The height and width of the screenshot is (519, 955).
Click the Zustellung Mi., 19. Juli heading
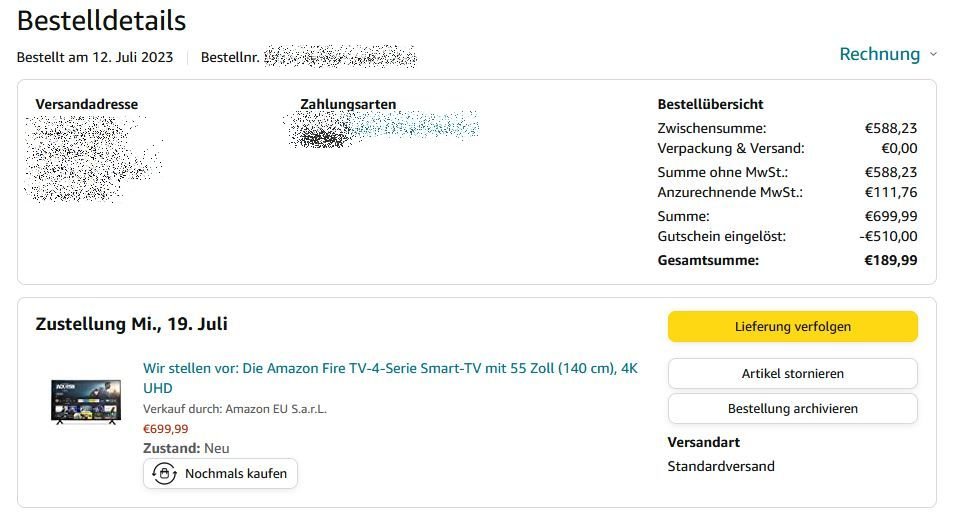pyautogui.click(x=132, y=324)
